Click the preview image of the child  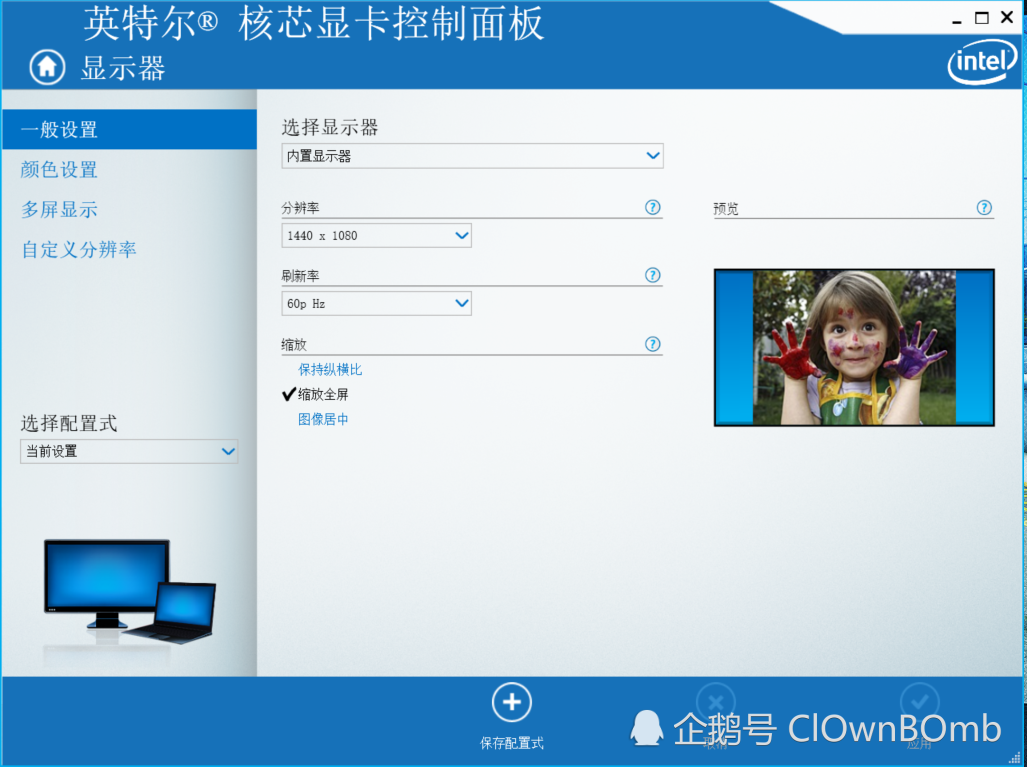point(853,347)
